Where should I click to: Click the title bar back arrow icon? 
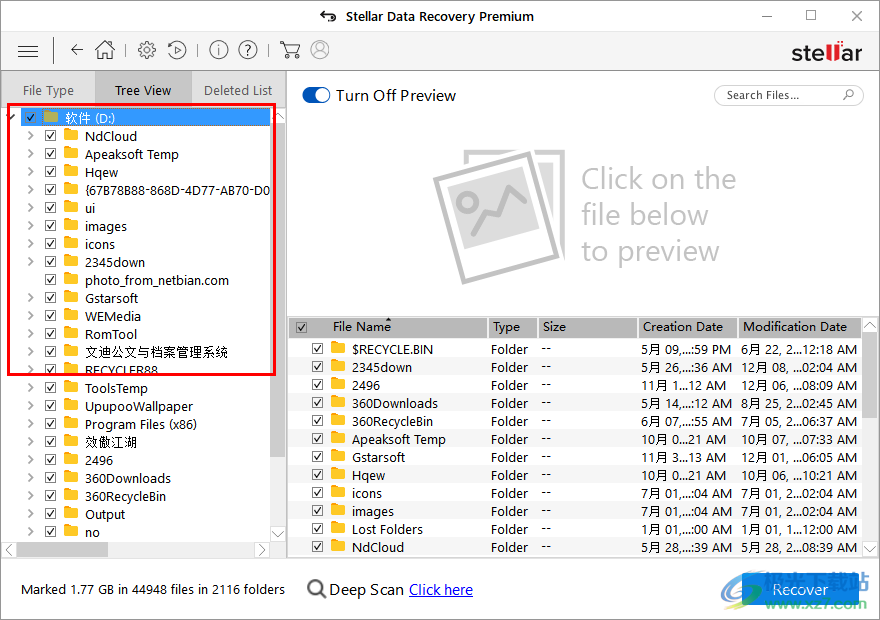point(328,16)
